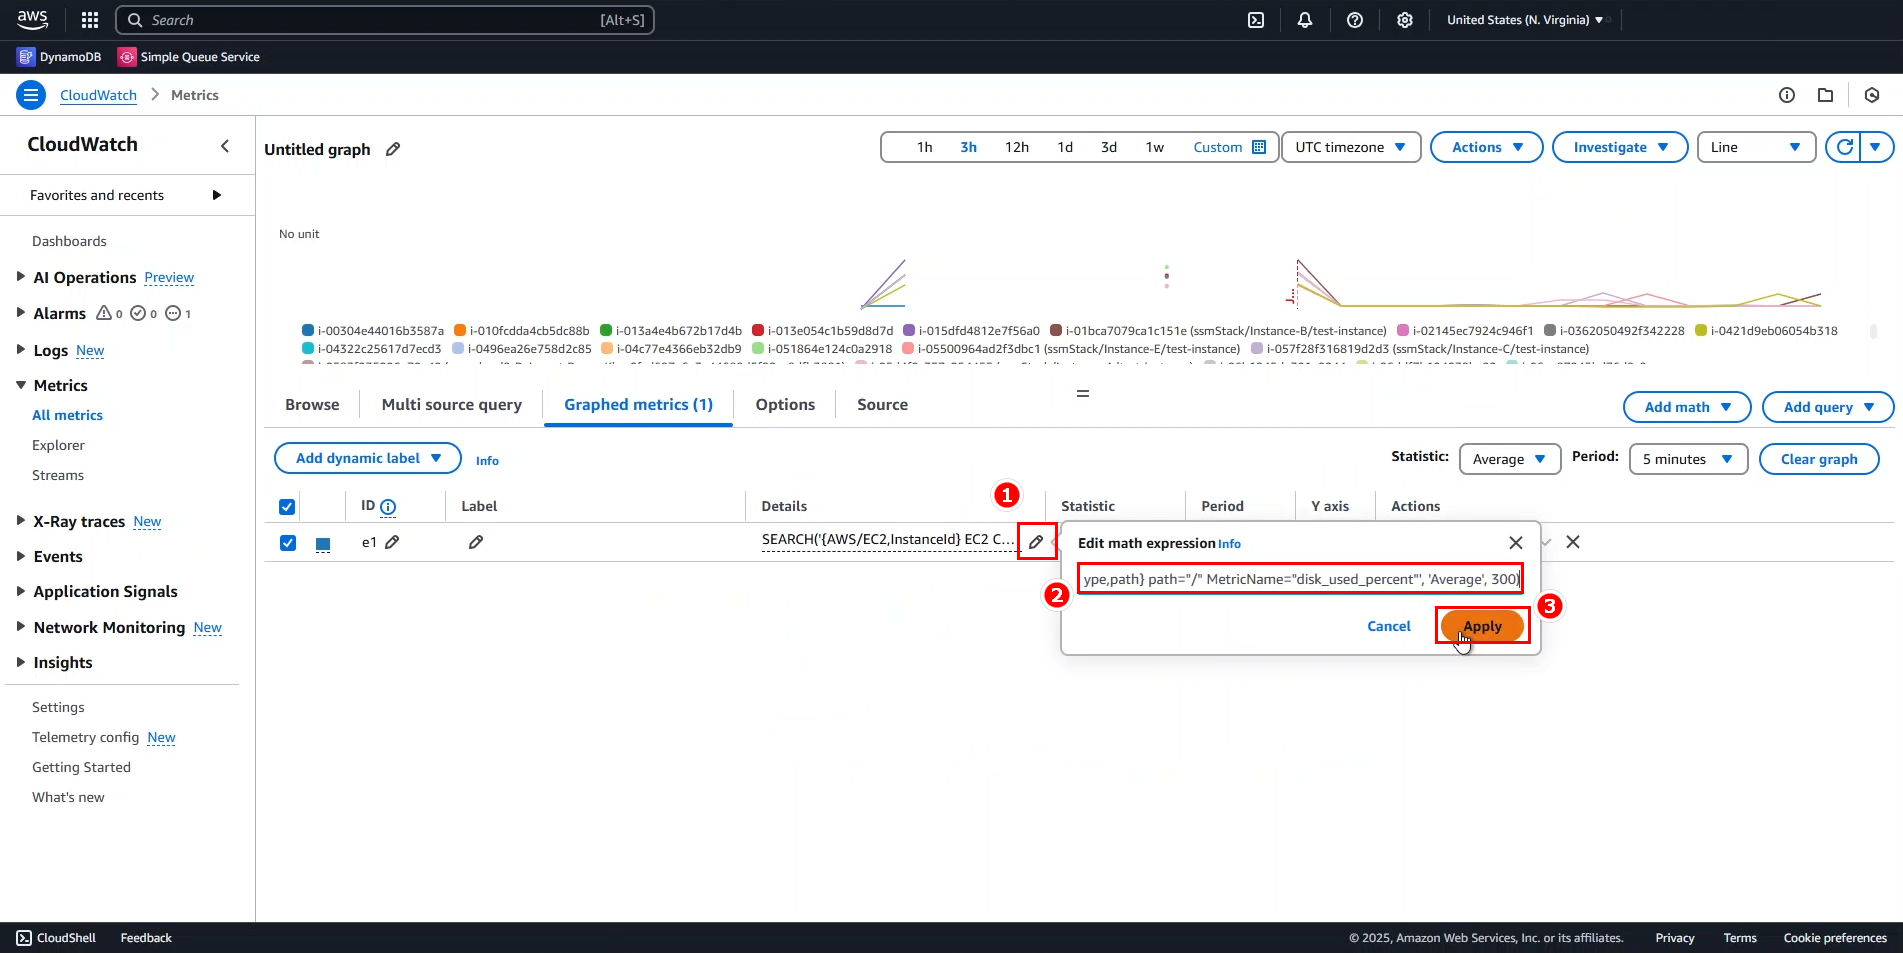Open the Period 5 minutes dropdown
Viewport: 1903px width, 953px height.
(1687, 459)
